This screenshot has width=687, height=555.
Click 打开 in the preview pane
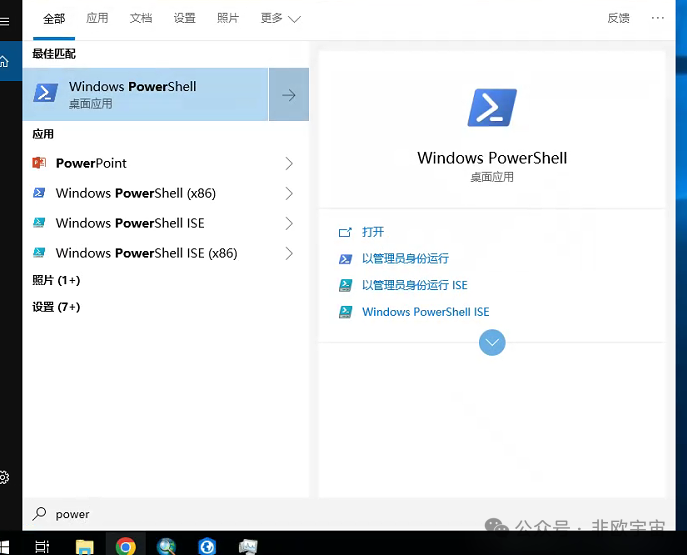[373, 232]
